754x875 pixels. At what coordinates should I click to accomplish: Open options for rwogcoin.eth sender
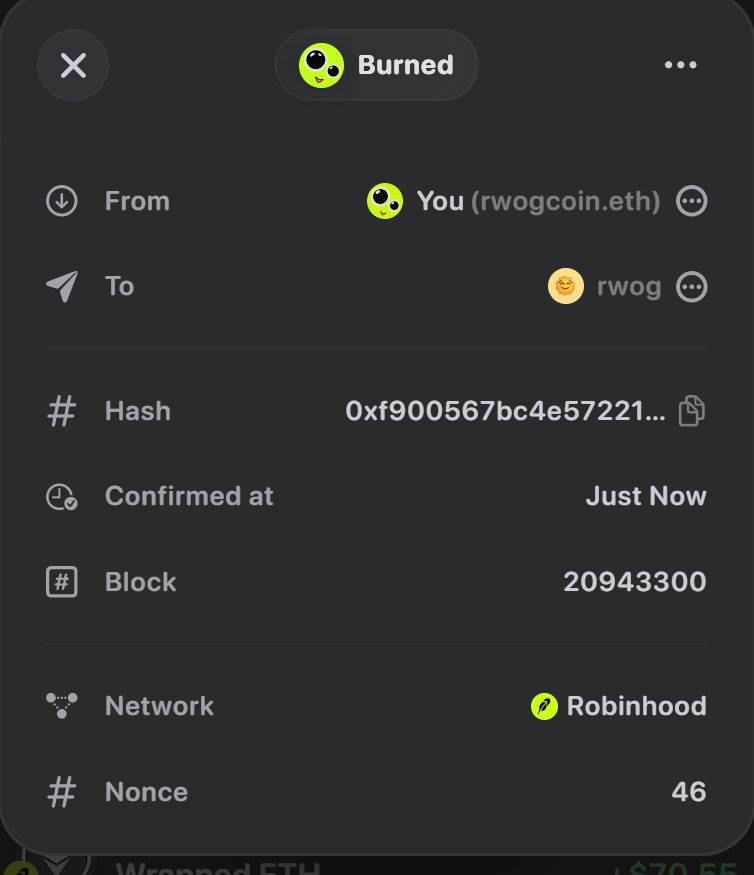tap(691, 201)
